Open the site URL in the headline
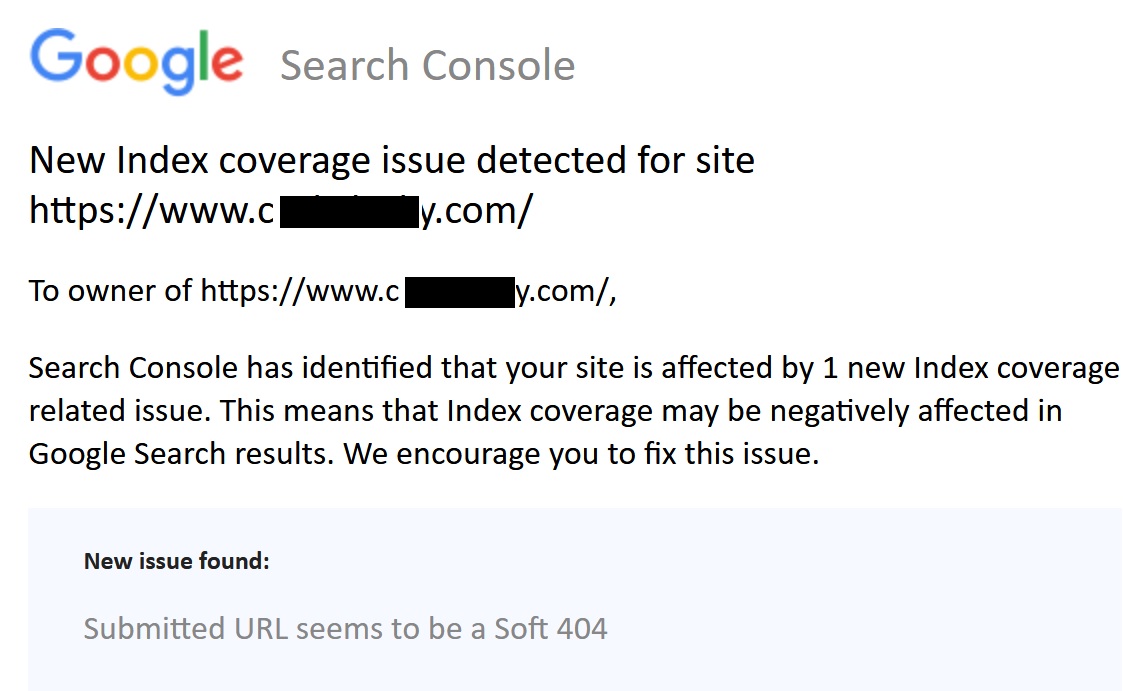1123x691 pixels. pos(281,211)
